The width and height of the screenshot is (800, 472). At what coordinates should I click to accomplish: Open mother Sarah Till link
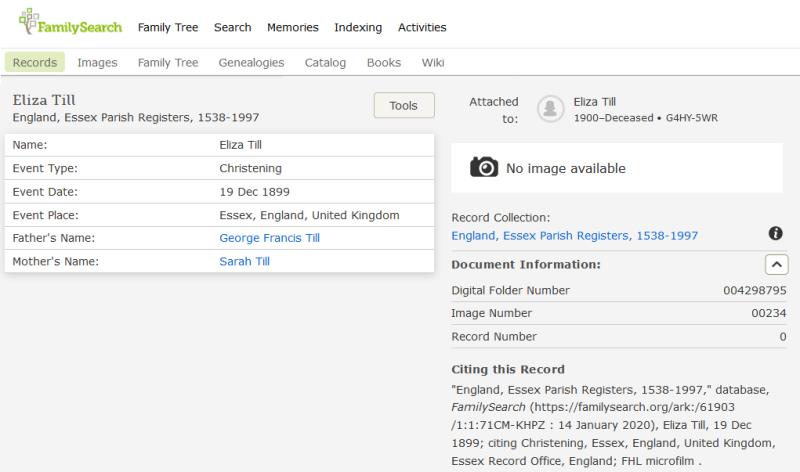click(x=244, y=261)
